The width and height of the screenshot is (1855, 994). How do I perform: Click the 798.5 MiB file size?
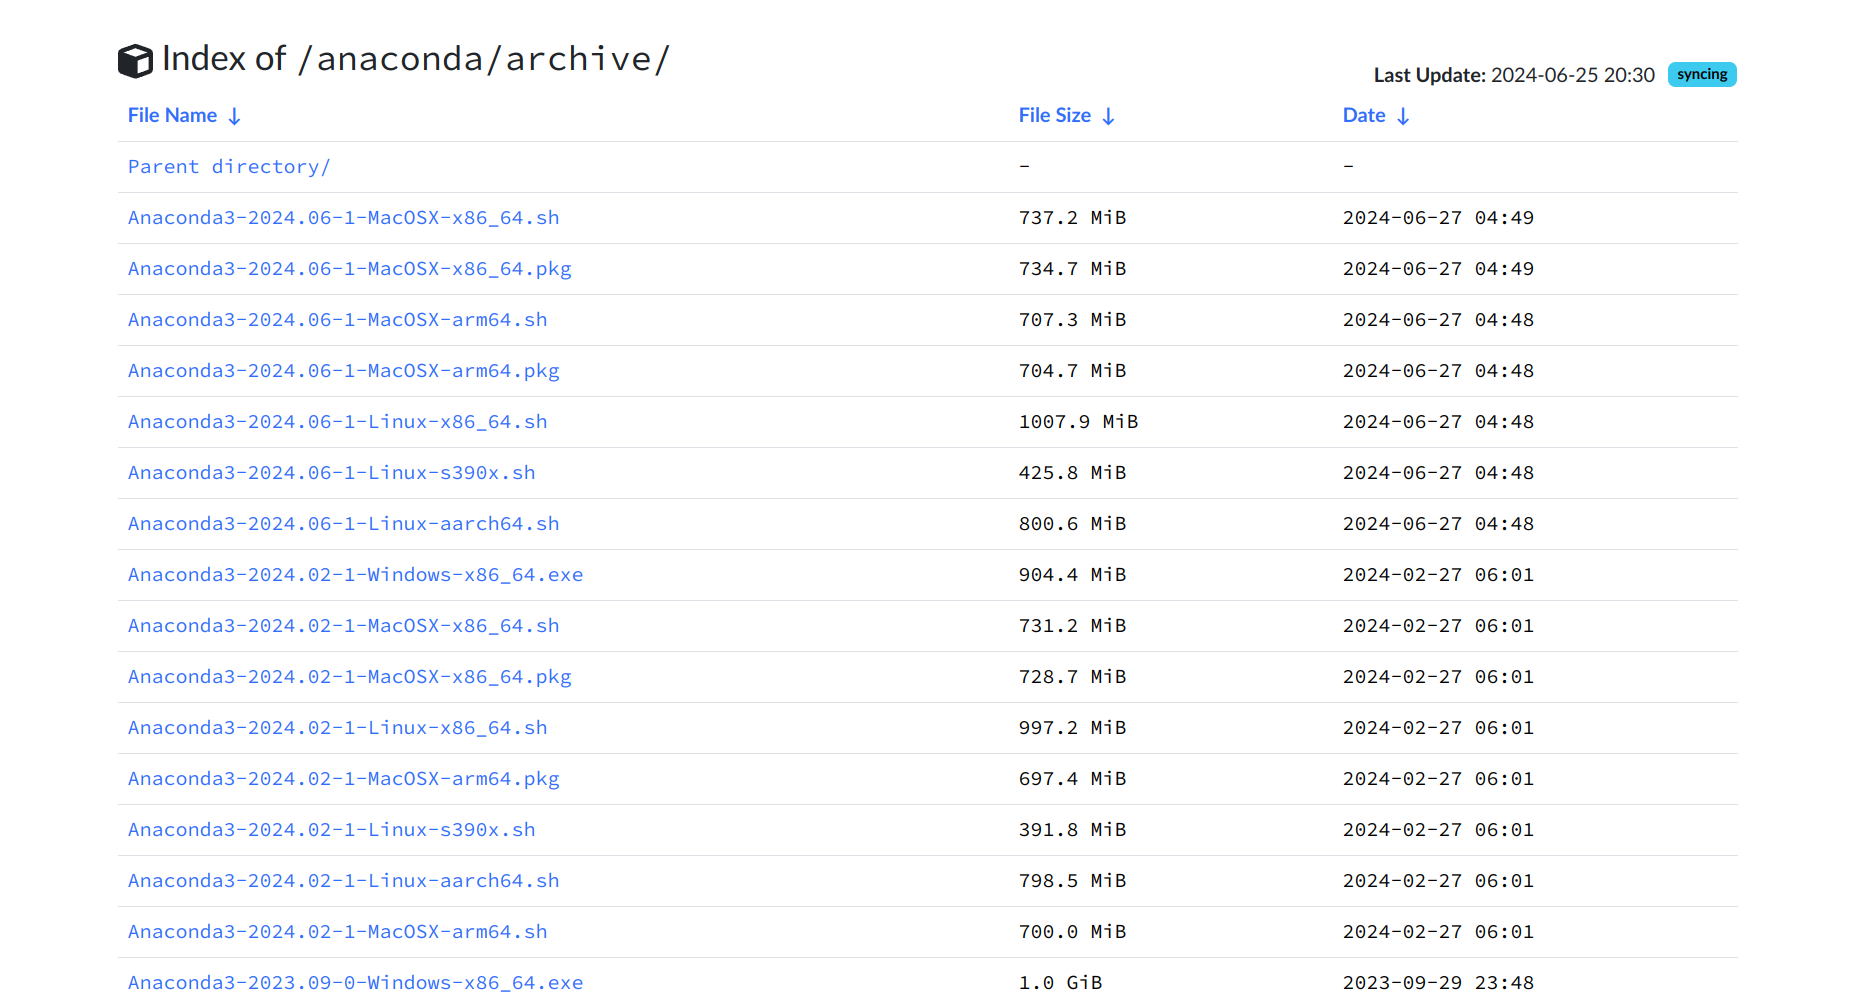pyautogui.click(x=1073, y=881)
